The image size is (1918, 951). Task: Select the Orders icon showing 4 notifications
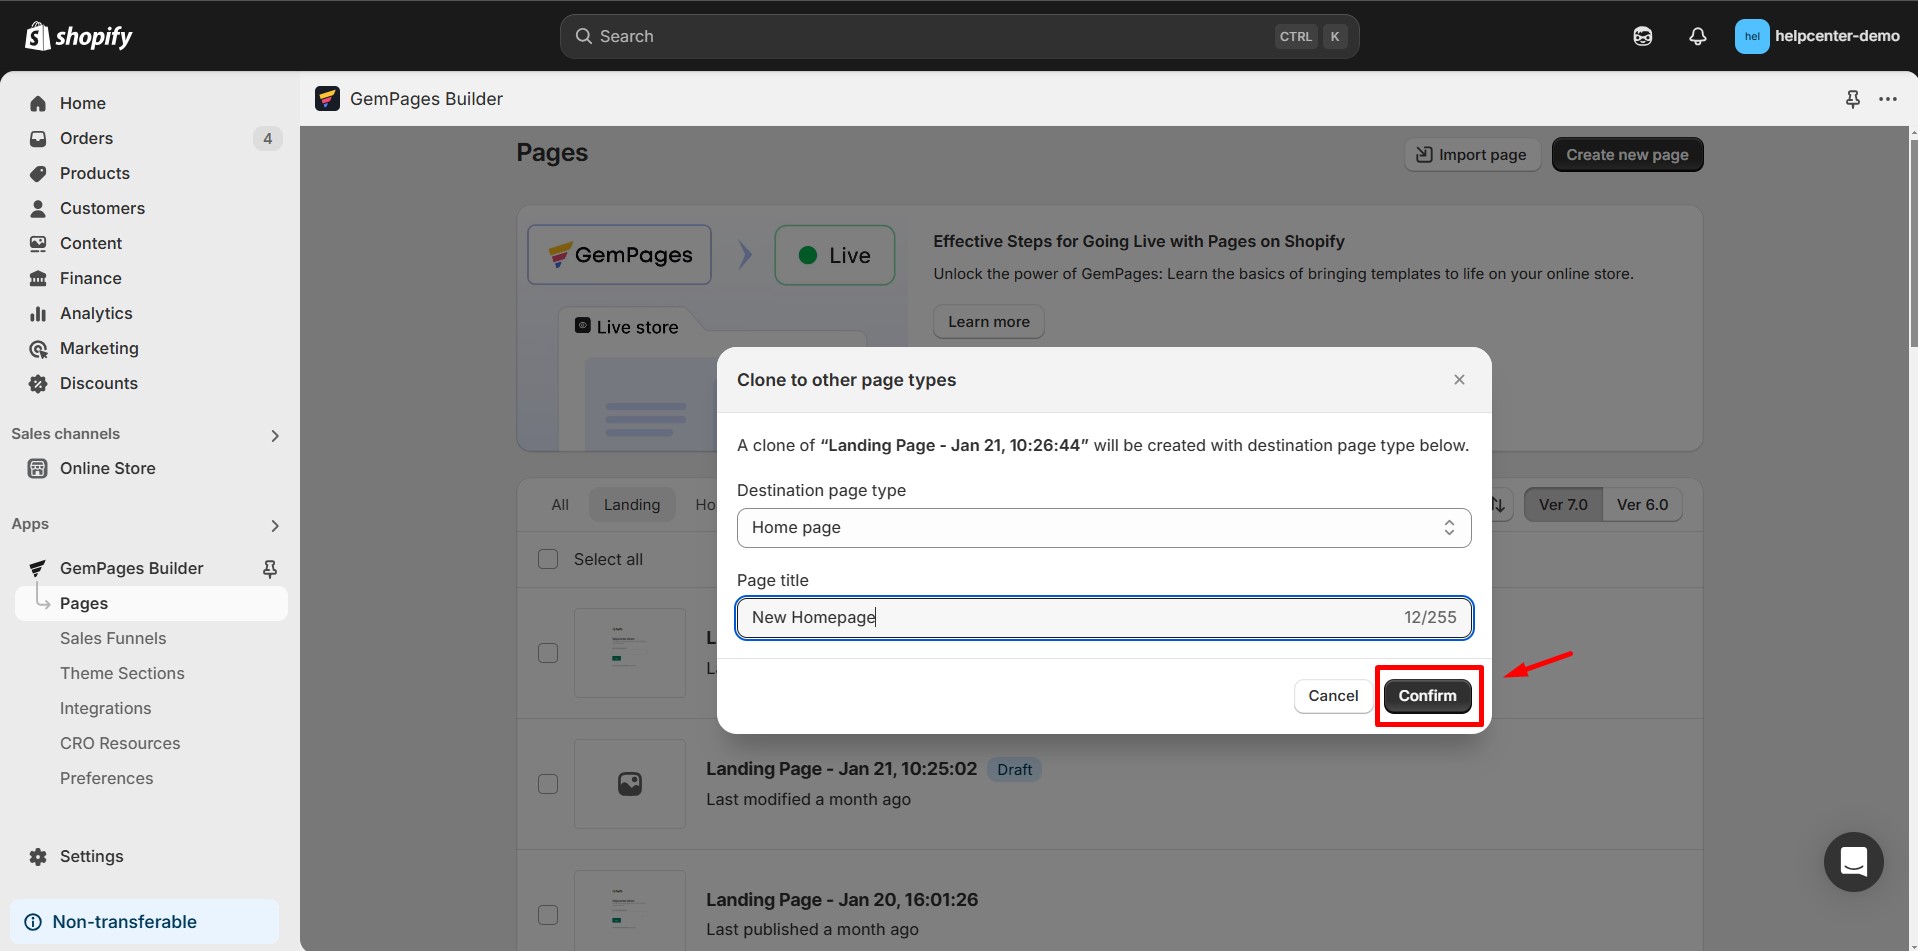(37, 138)
